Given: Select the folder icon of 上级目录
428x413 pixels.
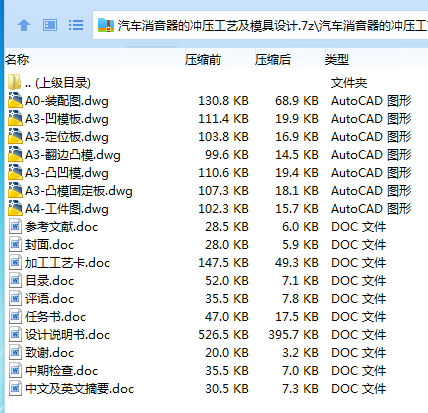Looking at the screenshot, I should (15, 82).
